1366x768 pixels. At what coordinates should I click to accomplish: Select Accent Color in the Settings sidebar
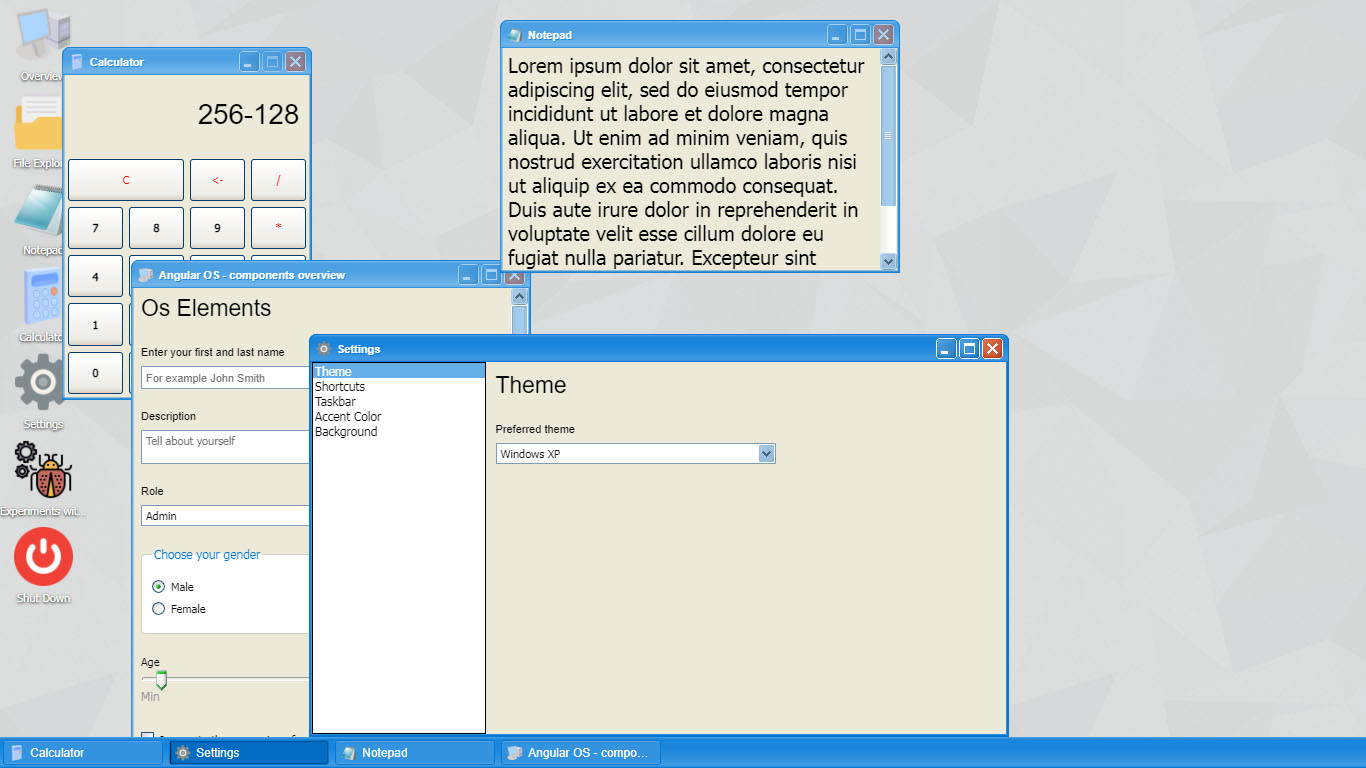347,416
